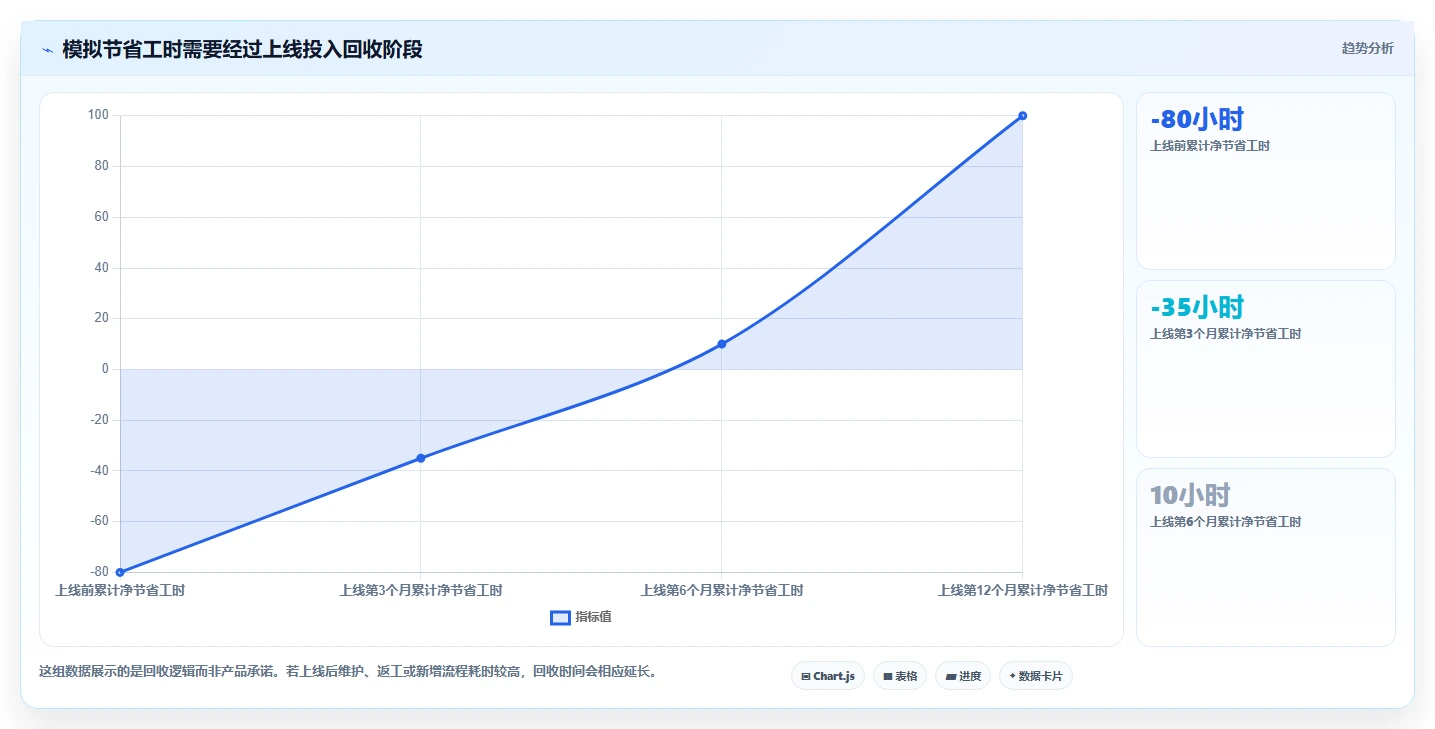Click the footnote text about 回收逻辑

coord(350,672)
